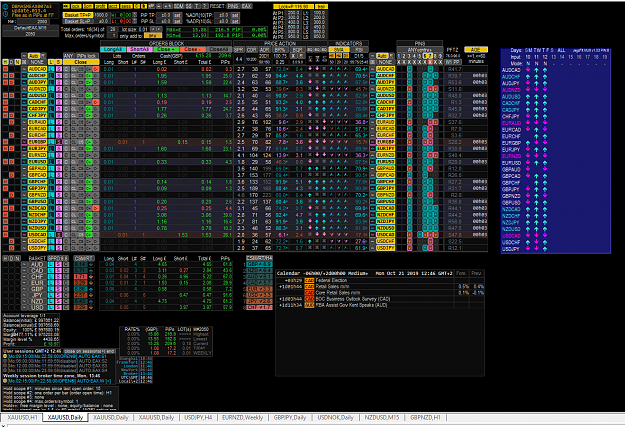The height and width of the screenshot is (427, 625).
Task: Click the SS button in top toolbar
Action: pyautogui.click(x=189, y=6)
